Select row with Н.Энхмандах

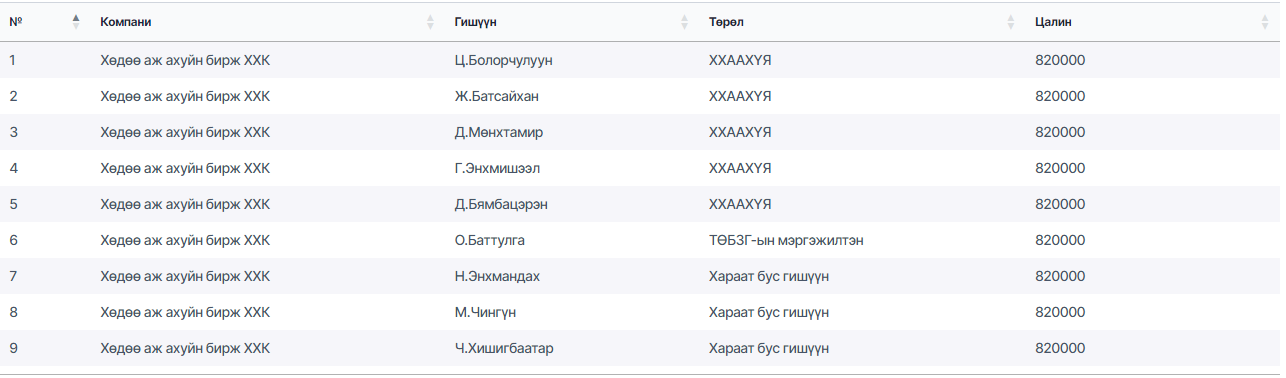pyautogui.click(x=640, y=276)
